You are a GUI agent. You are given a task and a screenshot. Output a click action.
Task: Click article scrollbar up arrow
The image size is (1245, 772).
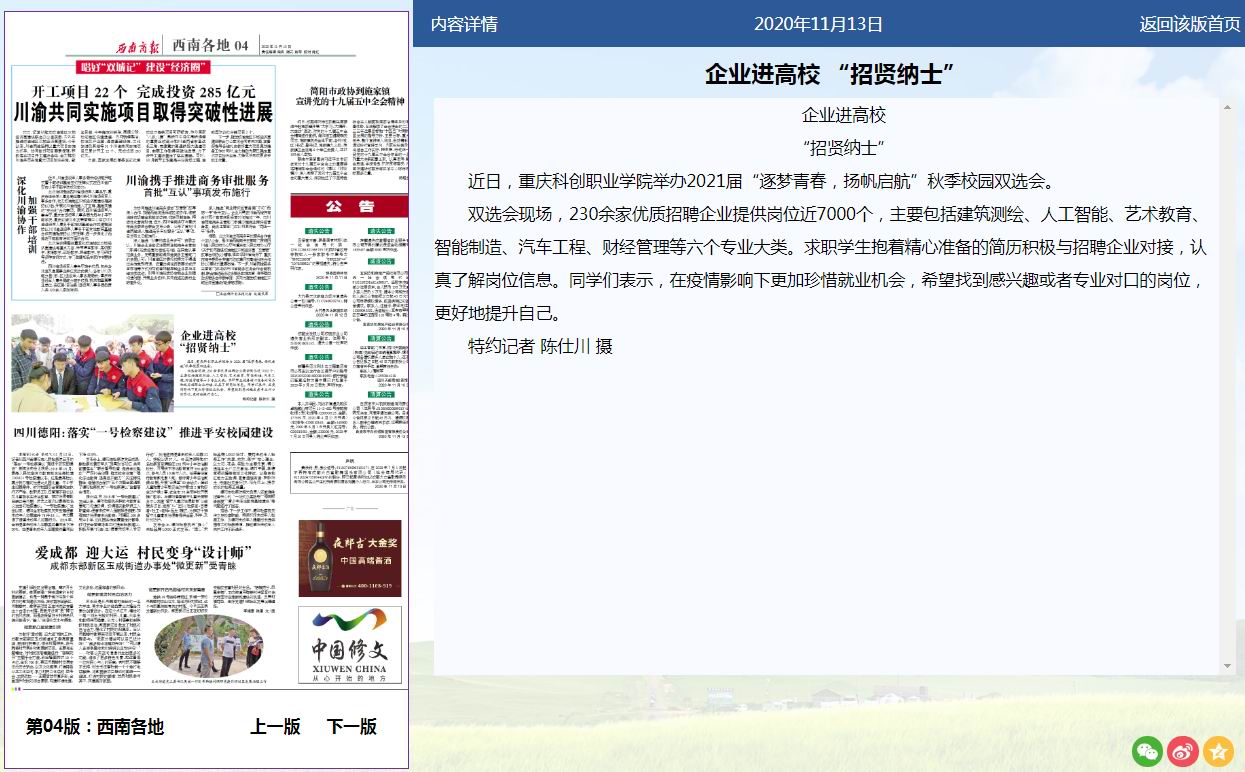point(1228,107)
